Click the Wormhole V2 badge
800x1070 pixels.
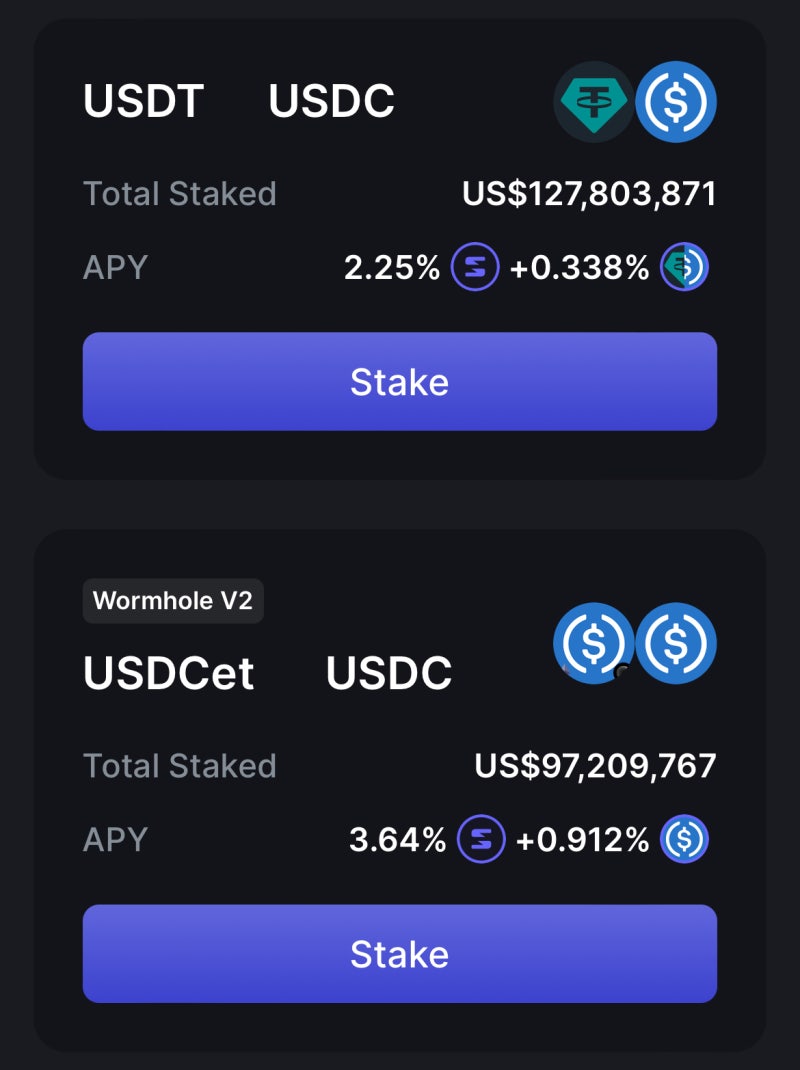pyautogui.click(x=173, y=601)
